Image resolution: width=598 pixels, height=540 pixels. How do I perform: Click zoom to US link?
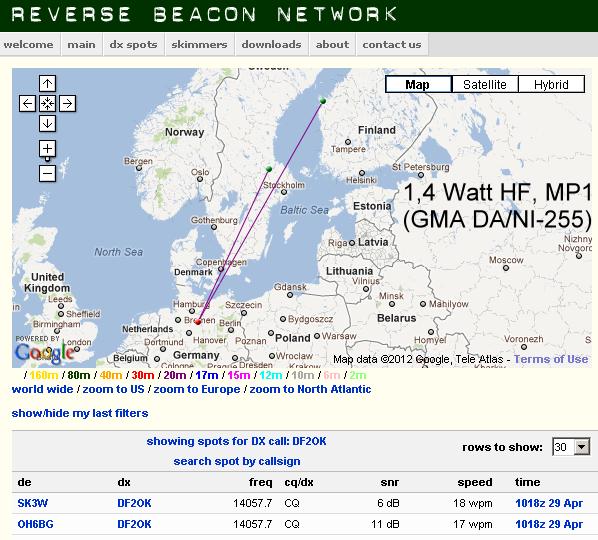click(114, 389)
